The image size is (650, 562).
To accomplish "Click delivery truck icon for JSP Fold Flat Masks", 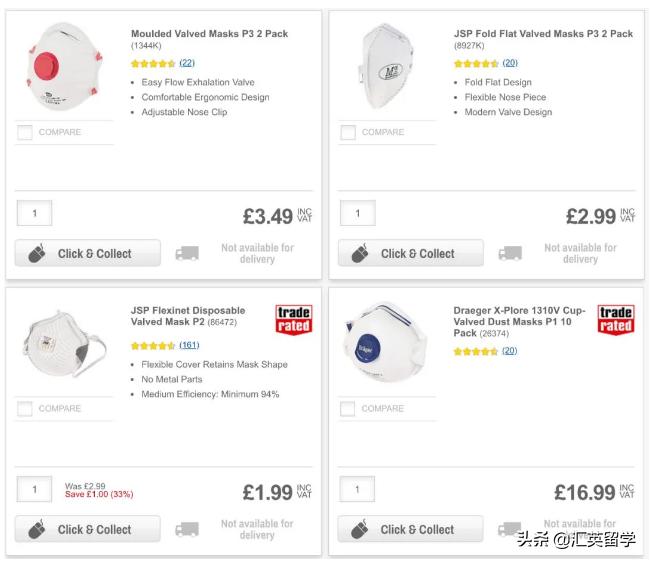I will click(510, 254).
